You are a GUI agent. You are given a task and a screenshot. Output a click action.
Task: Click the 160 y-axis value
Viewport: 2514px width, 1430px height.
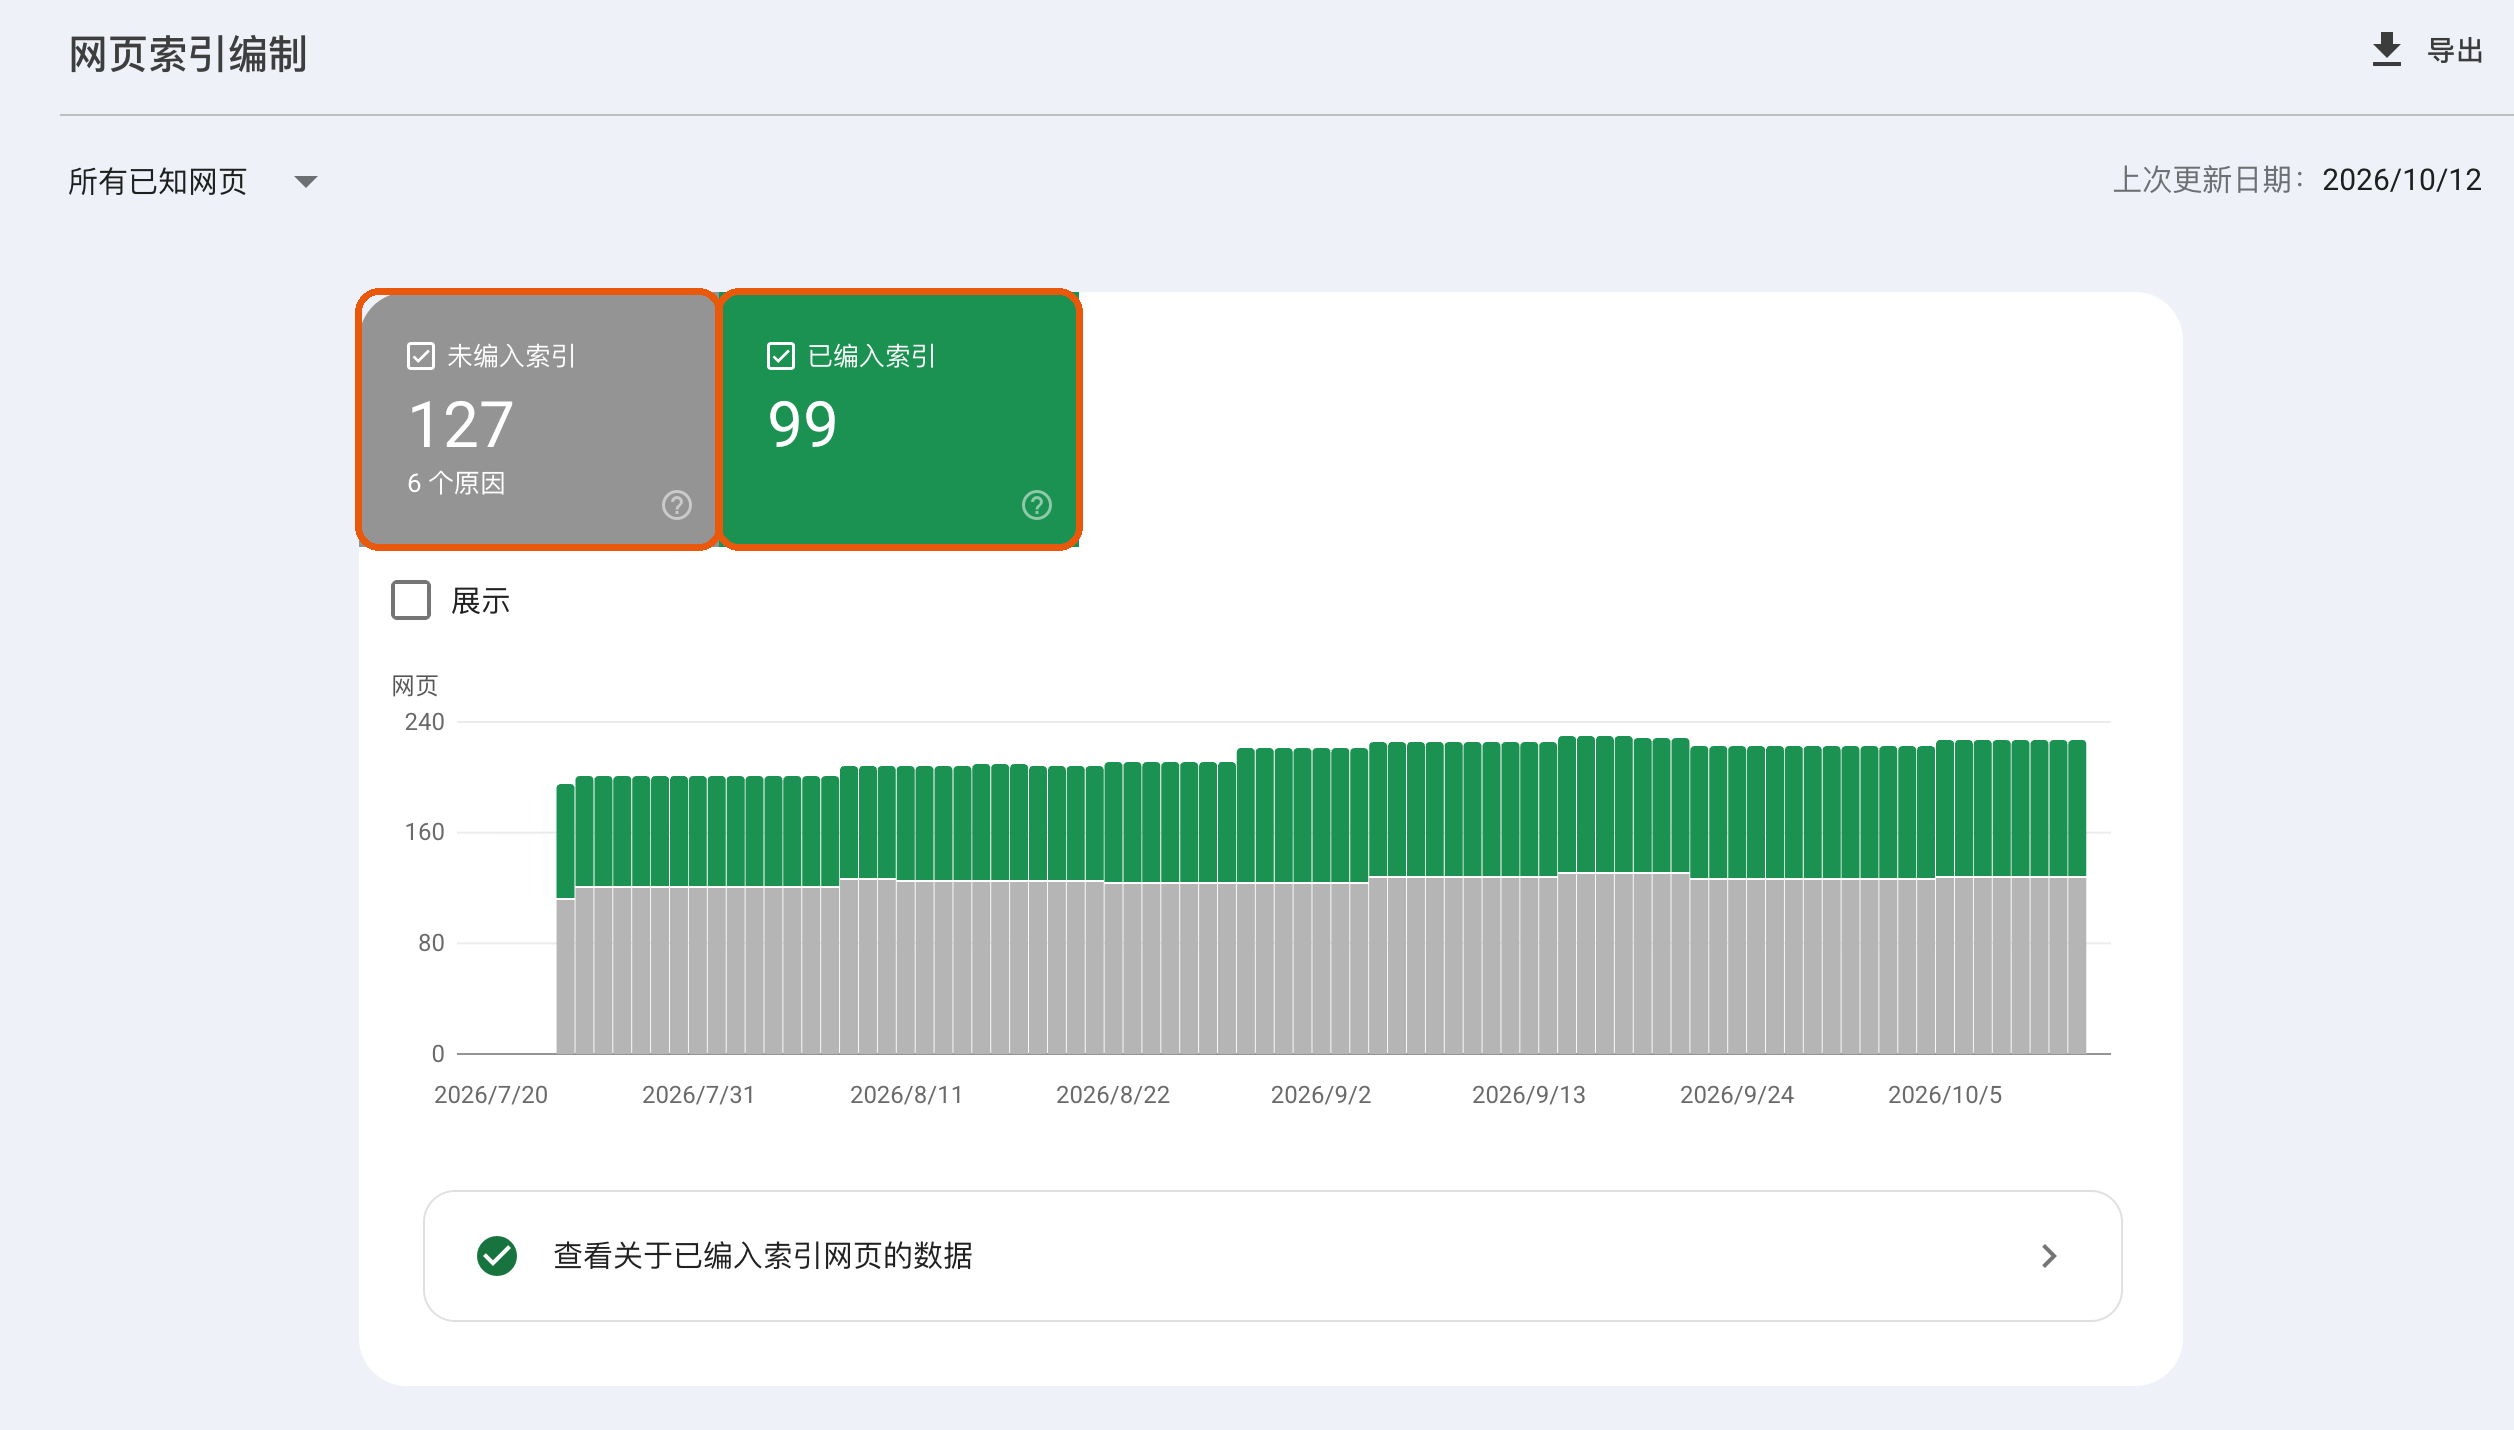click(x=424, y=832)
